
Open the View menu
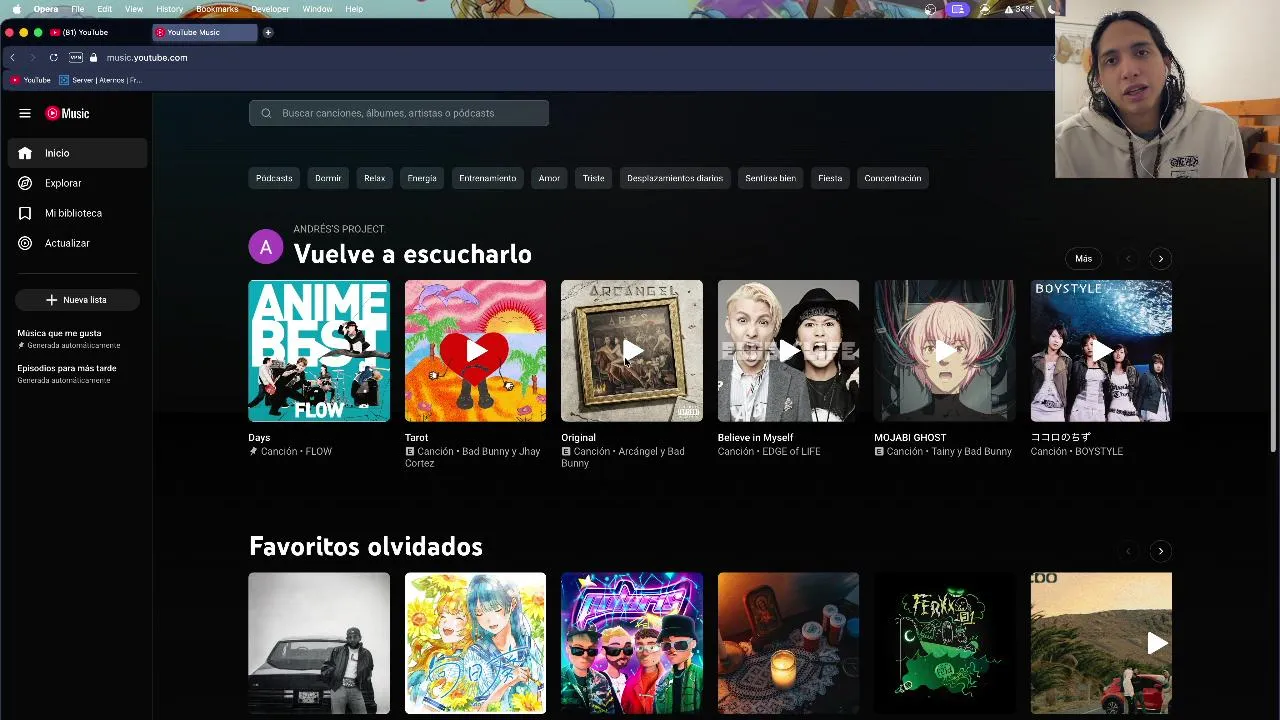coord(134,9)
